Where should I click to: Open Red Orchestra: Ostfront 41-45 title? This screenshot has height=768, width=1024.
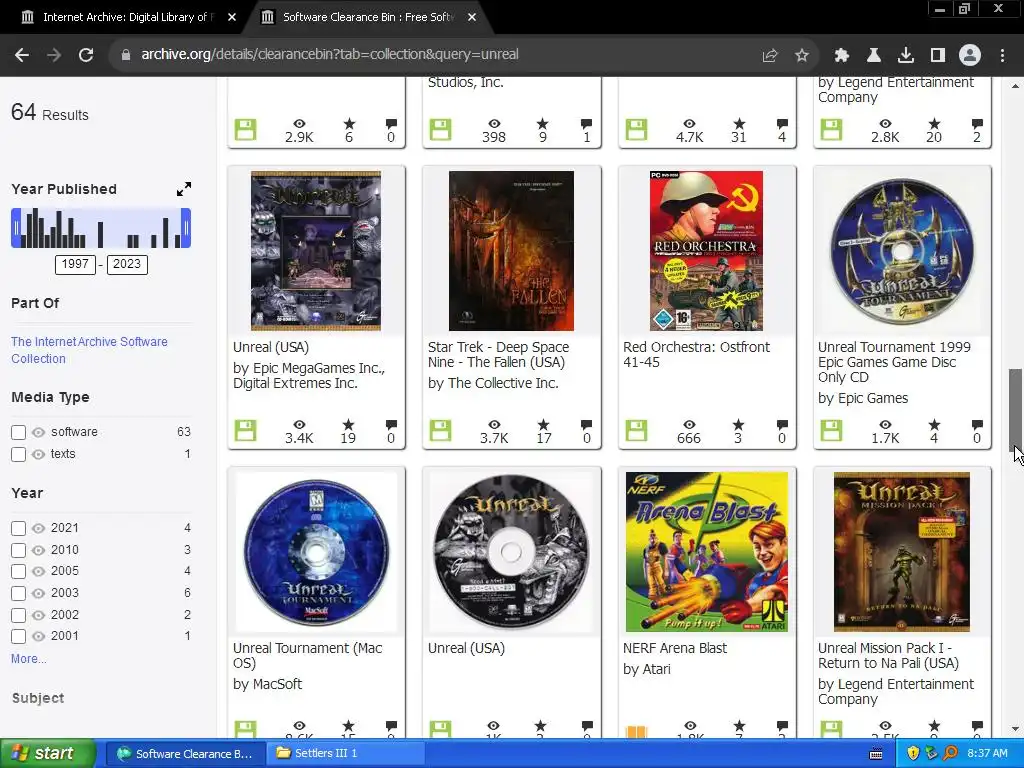[696, 355]
